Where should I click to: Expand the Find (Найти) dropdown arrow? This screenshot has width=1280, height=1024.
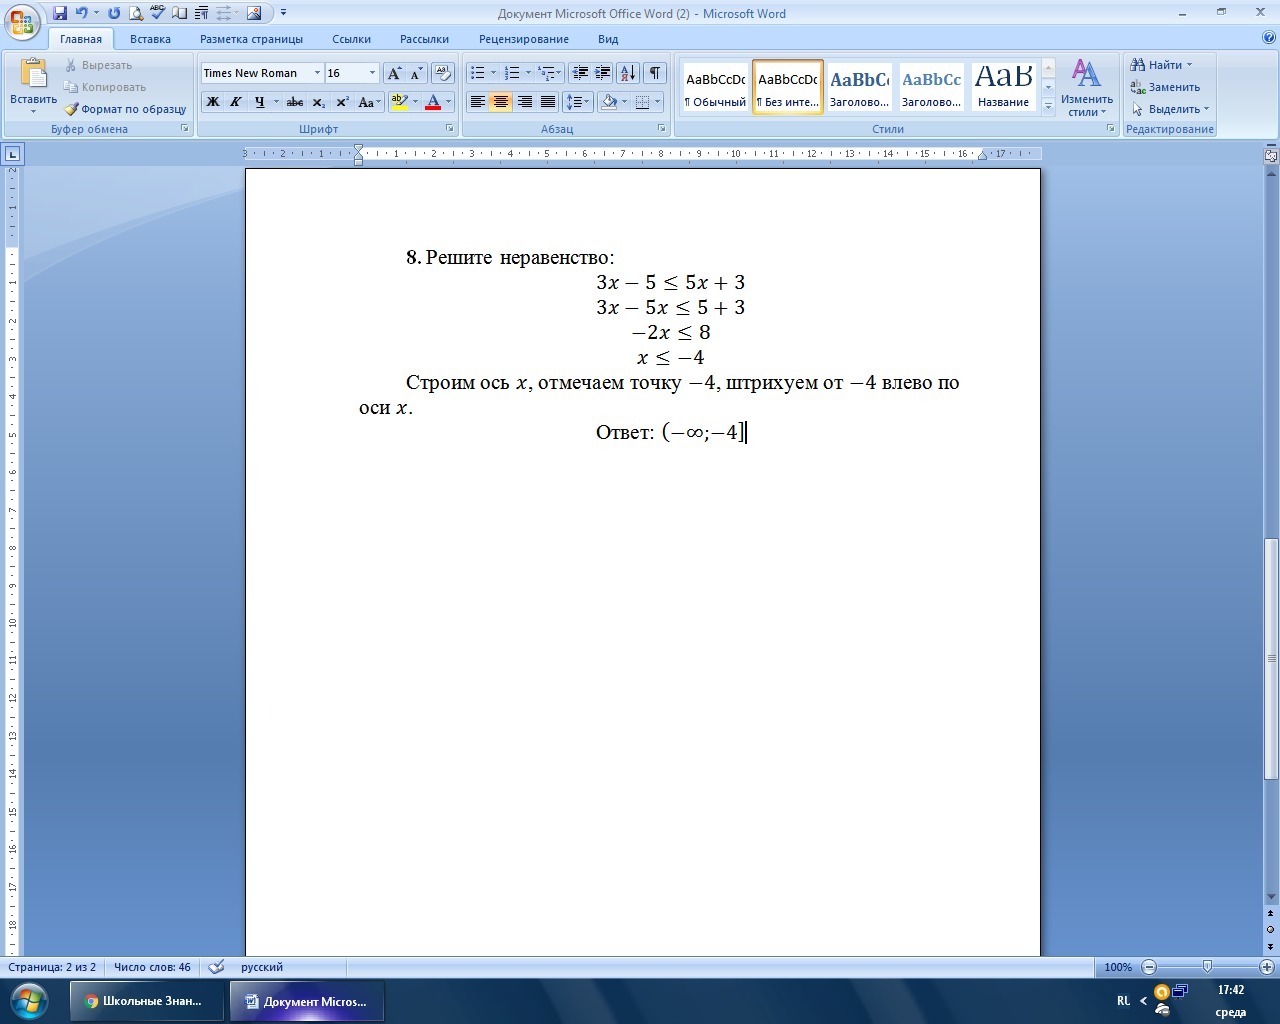click(1189, 65)
